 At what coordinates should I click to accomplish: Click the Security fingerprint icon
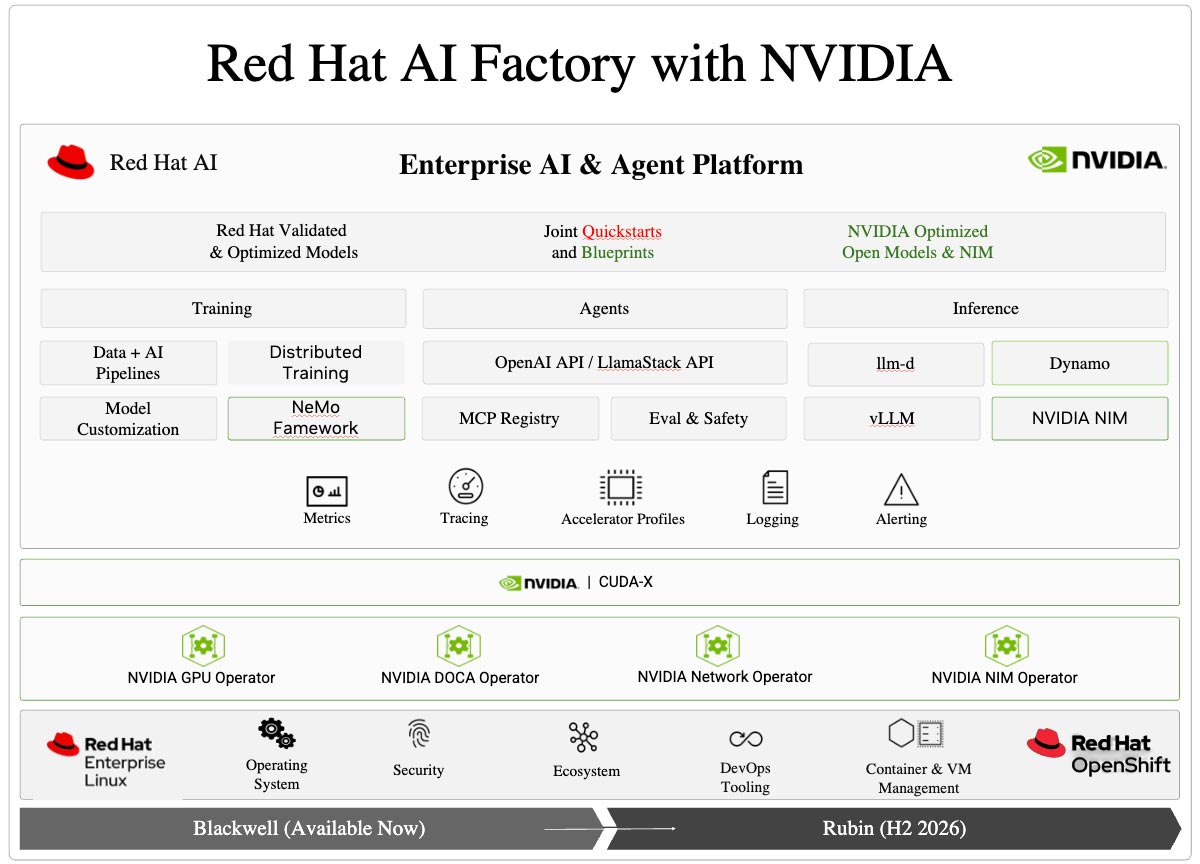pos(419,735)
